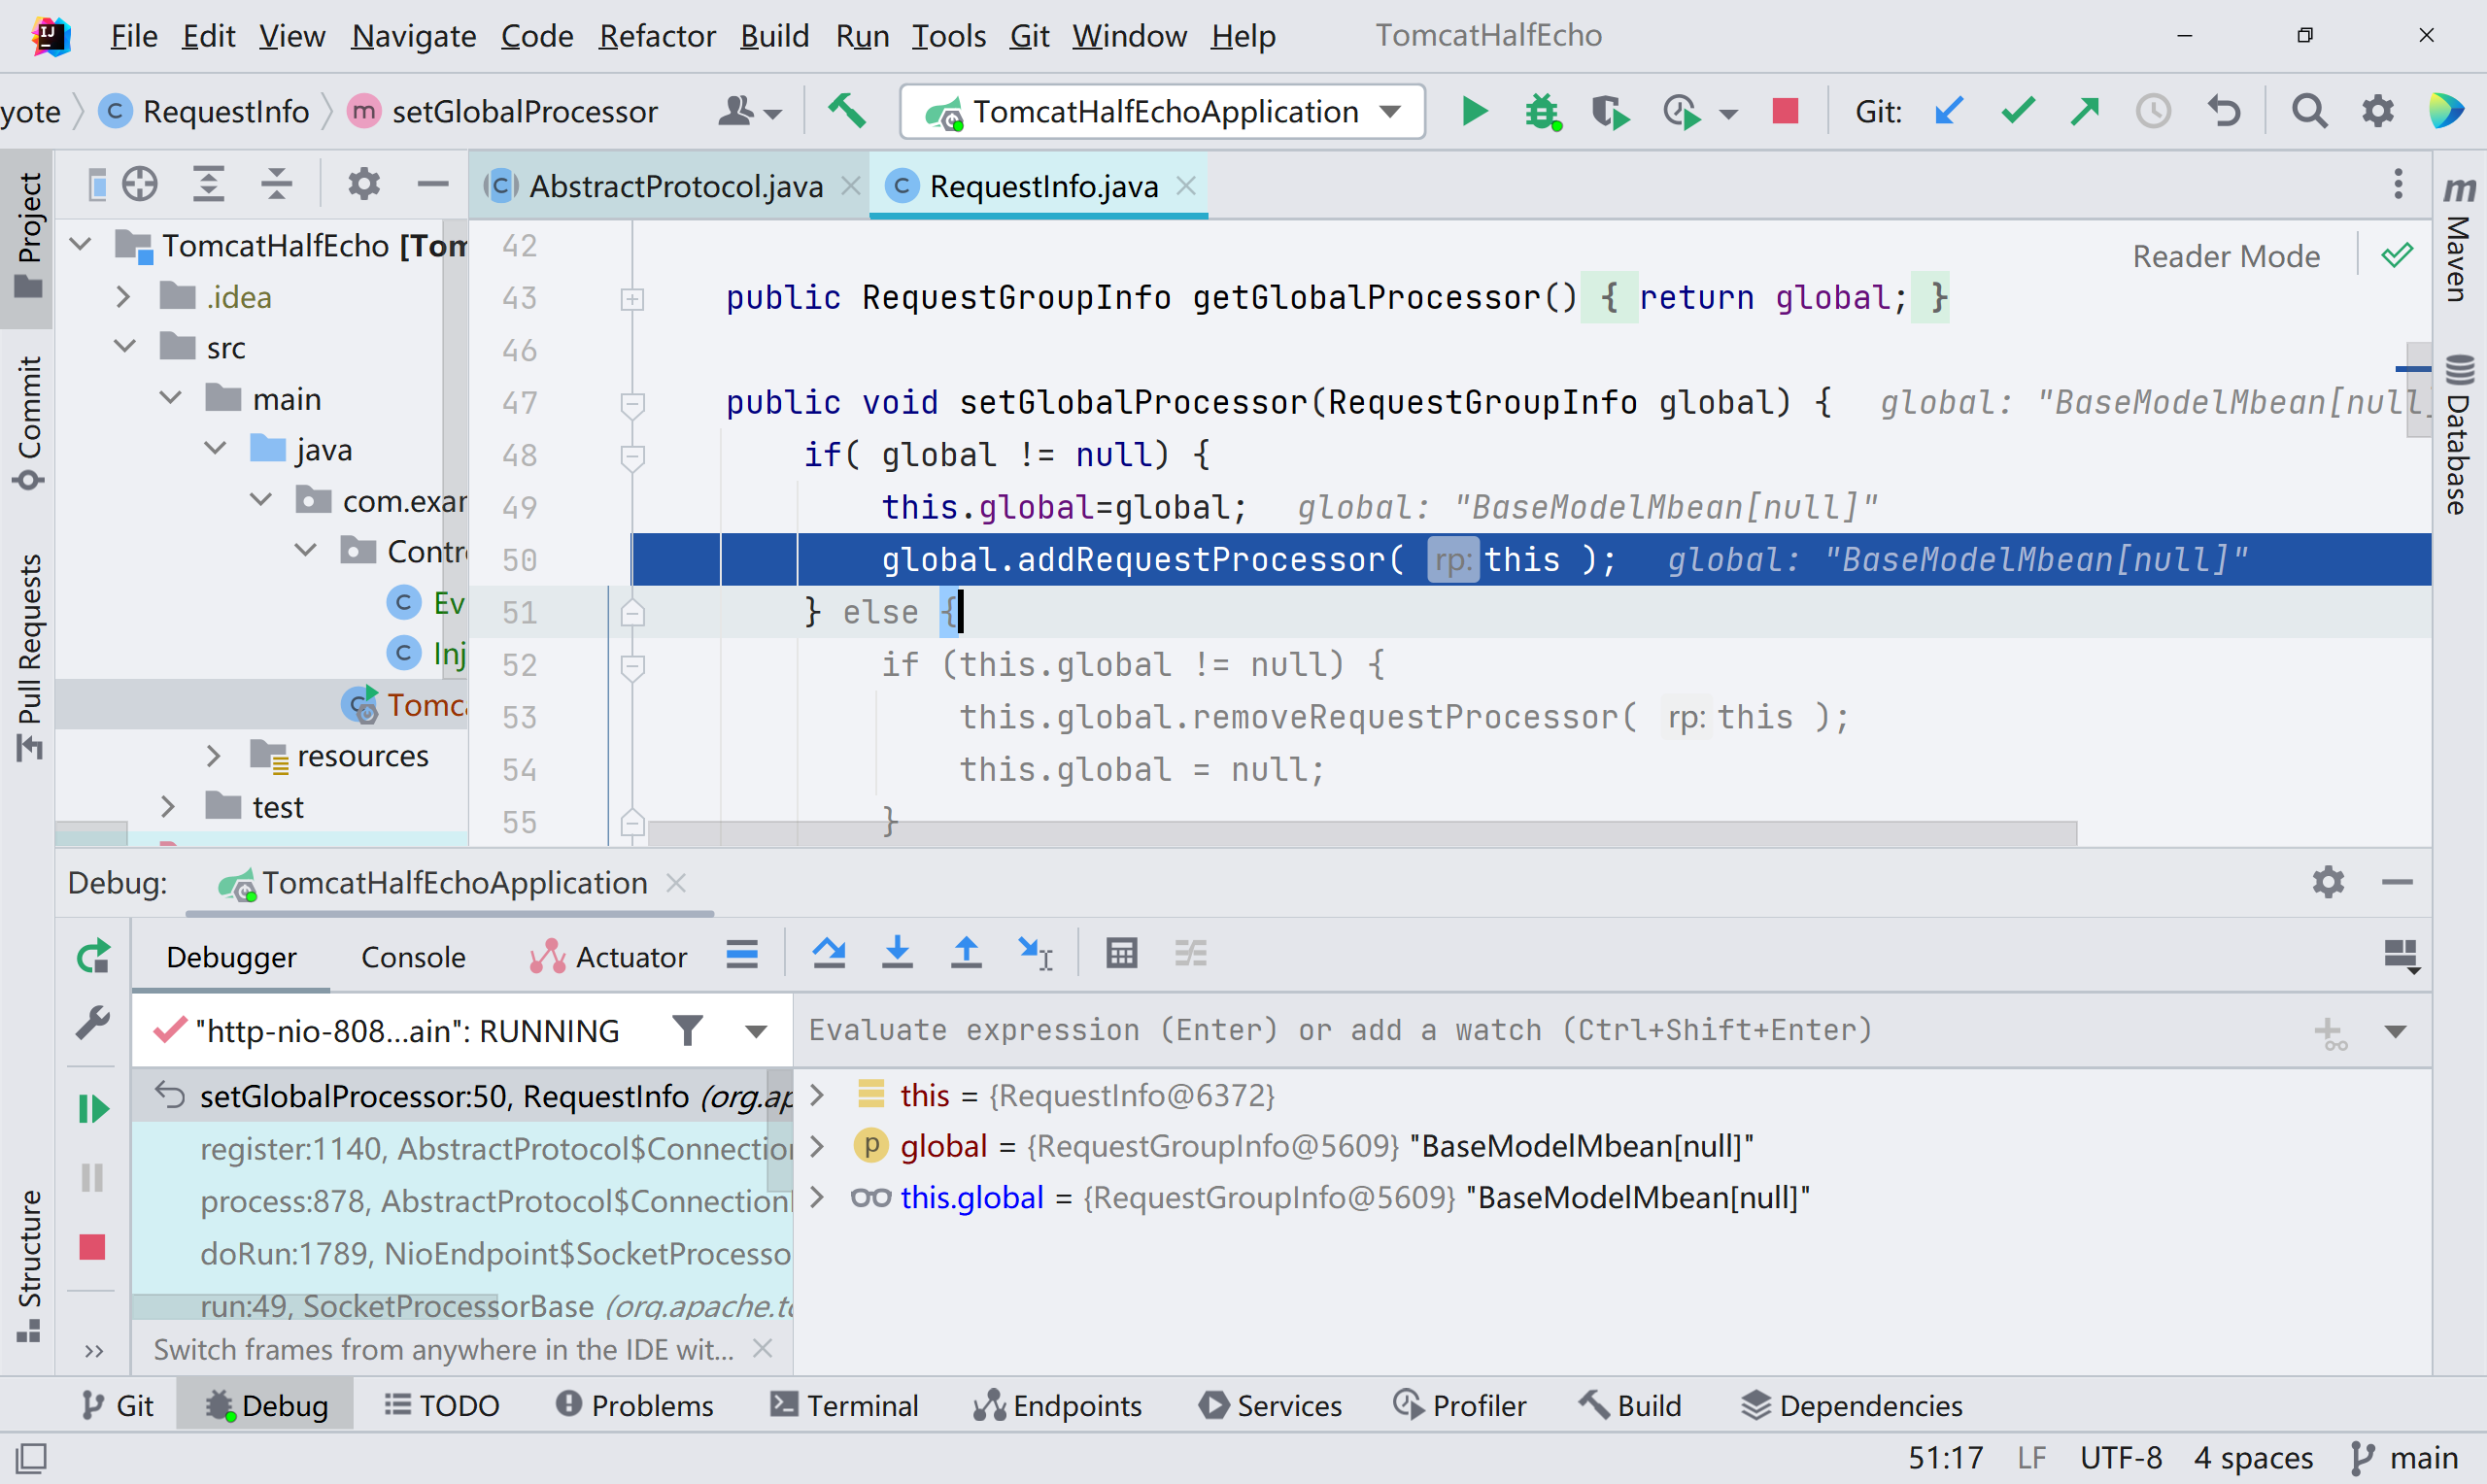2487x1484 pixels.
Task: Click Git Update Project arrow
Action: pos(1948,111)
